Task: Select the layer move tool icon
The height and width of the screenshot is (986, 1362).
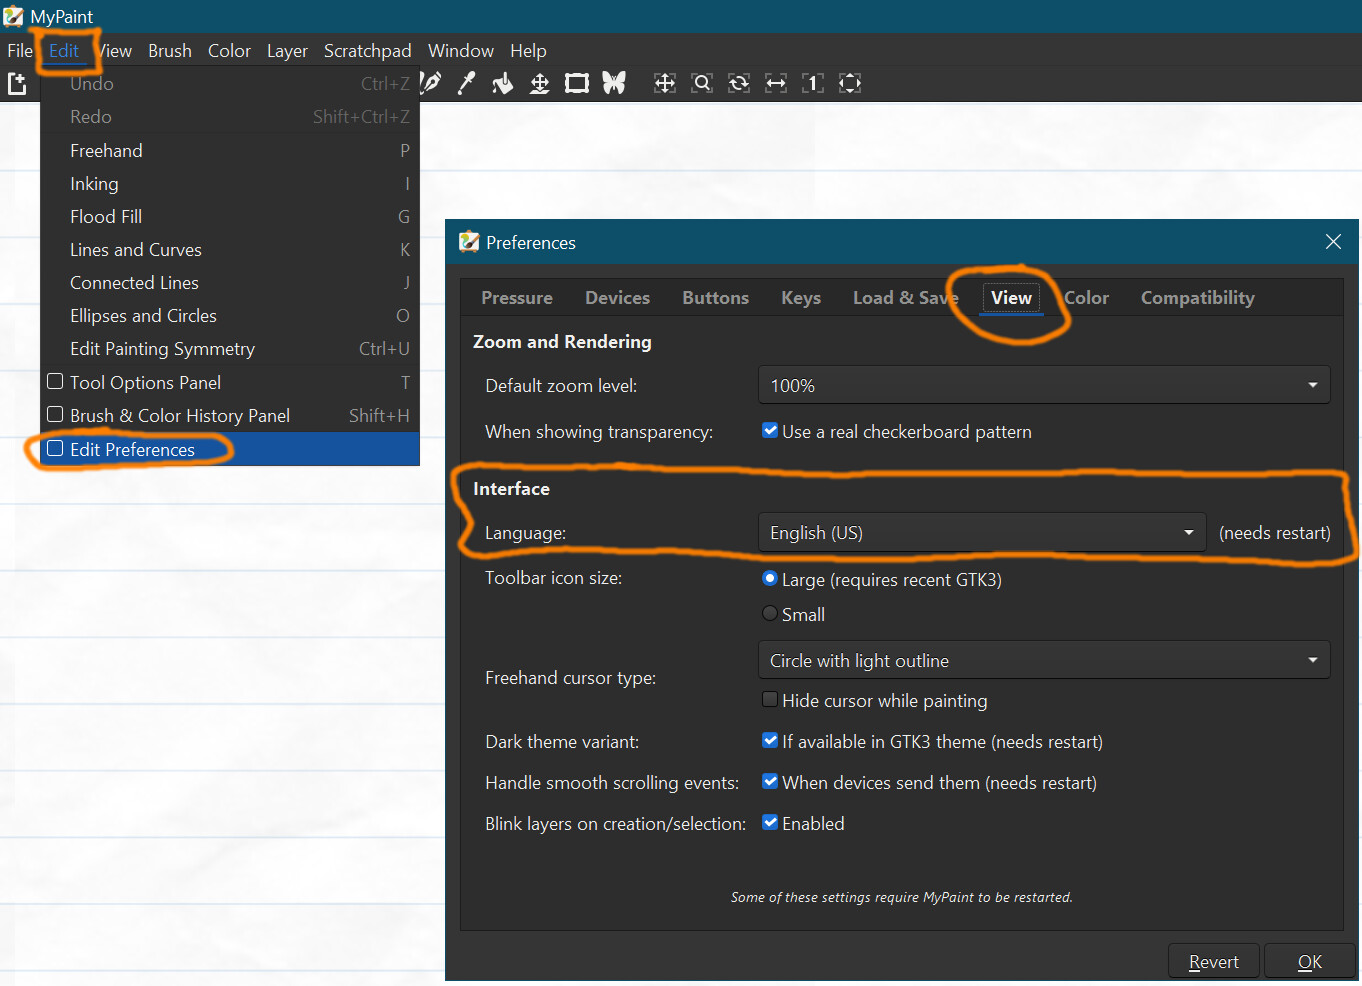Action: 539,83
